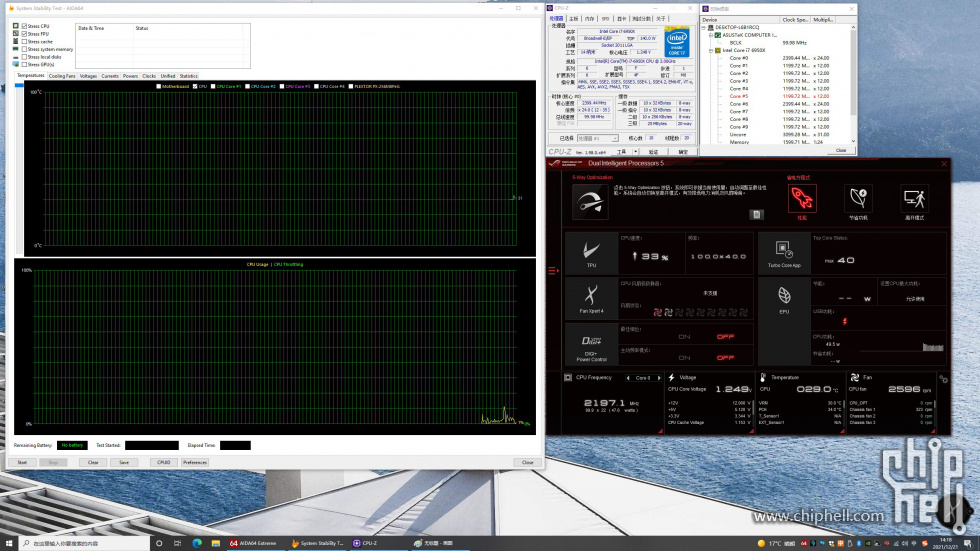Switch to the Cooling Fans tab
This screenshot has height=551, width=980.
[62, 76]
